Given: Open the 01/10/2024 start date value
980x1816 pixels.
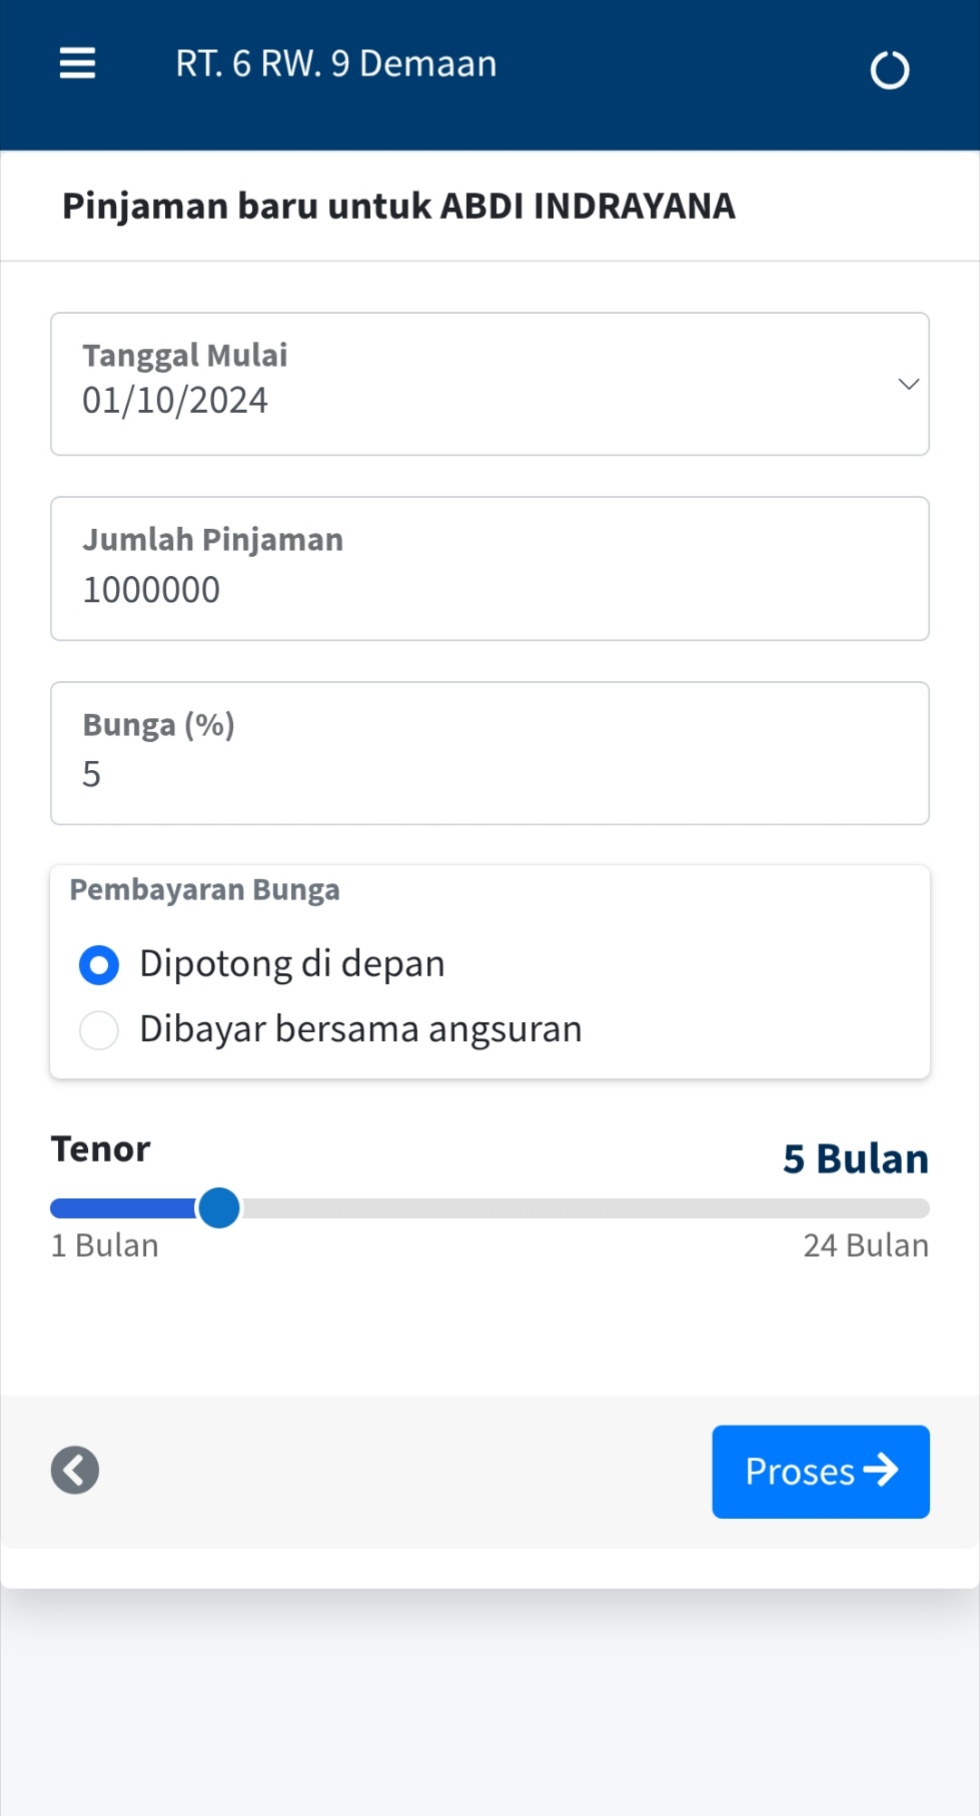Looking at the screenshot, I should [x=175, y=401].
